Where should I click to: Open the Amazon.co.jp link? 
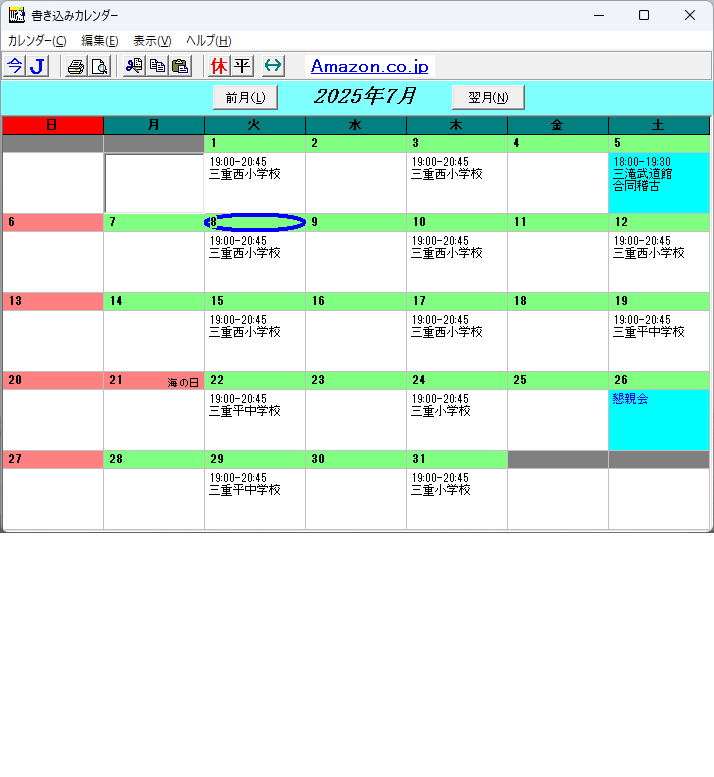(x=369, y=67)
